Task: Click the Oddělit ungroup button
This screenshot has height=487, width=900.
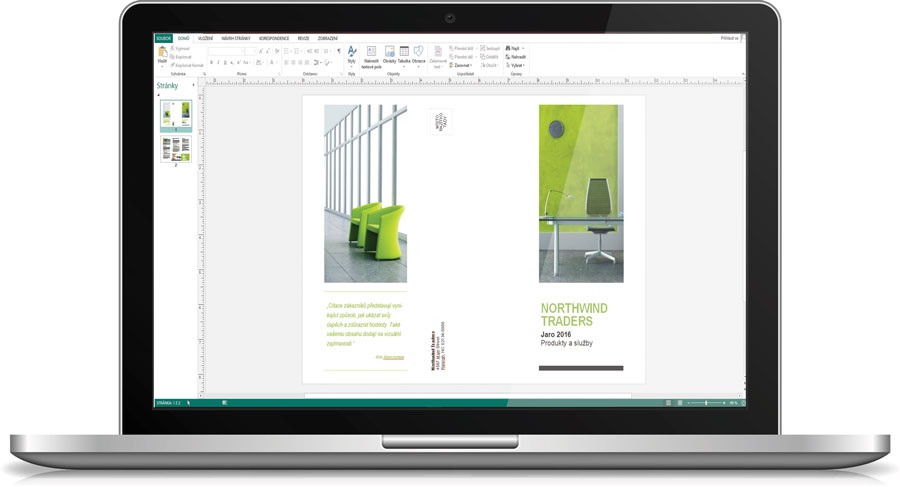Action: [x=490, y=57]
